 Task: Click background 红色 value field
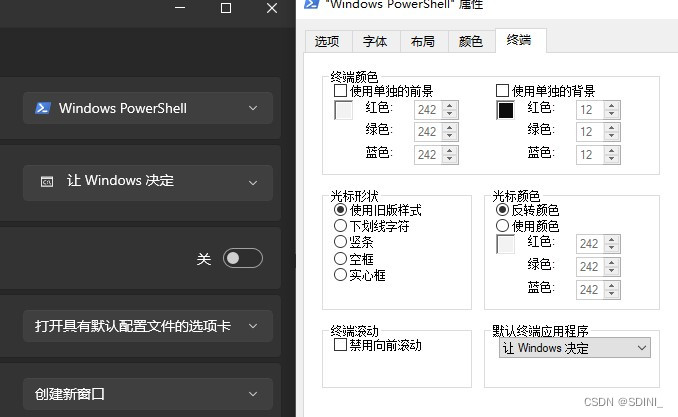(x=590, y=110)
